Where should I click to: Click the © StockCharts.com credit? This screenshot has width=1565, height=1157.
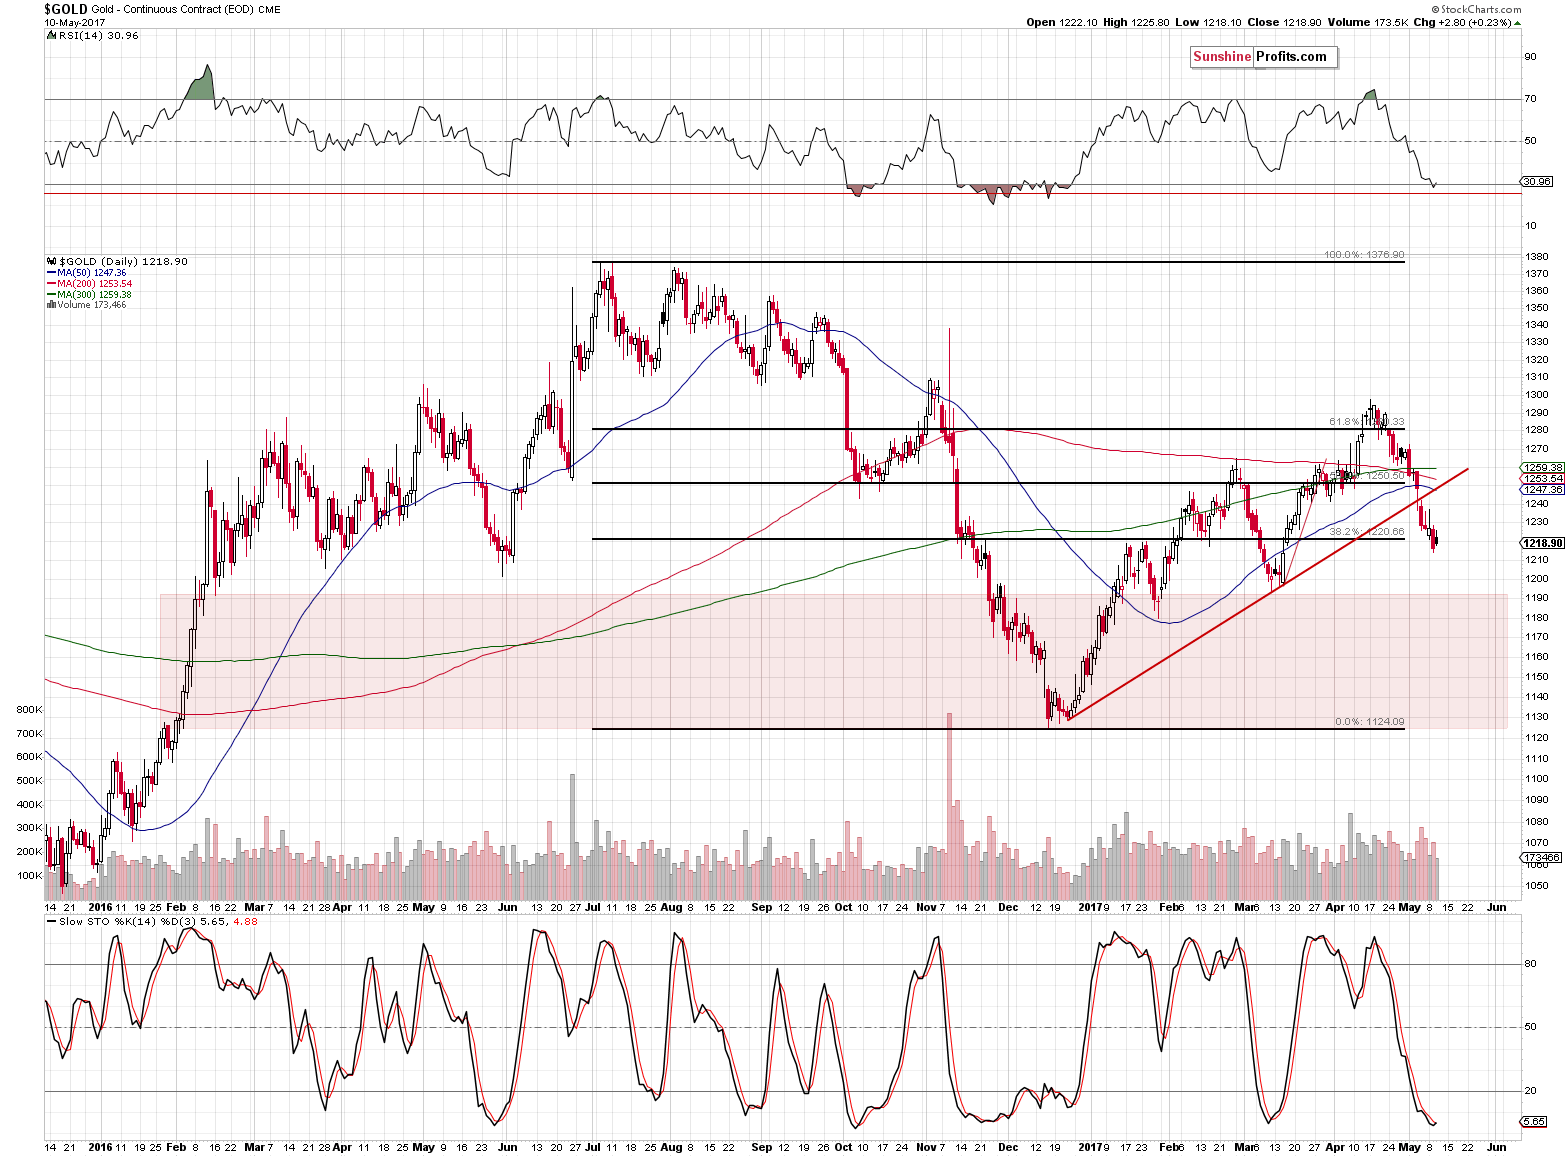point(1475,9)
